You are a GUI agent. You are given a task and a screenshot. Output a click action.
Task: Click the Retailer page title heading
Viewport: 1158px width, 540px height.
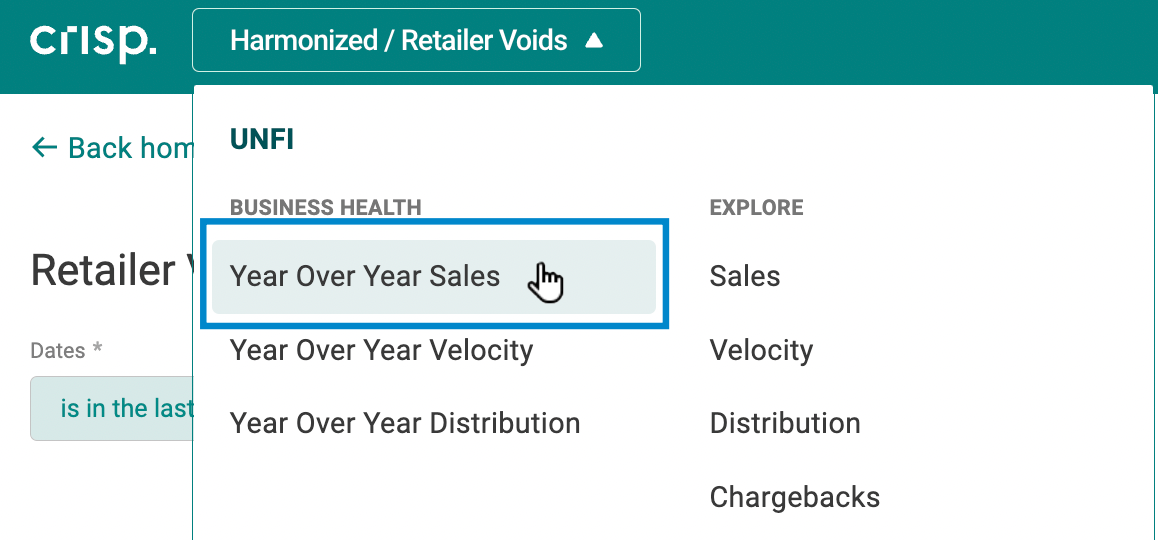pyautogui.click(x=112, y=271)
